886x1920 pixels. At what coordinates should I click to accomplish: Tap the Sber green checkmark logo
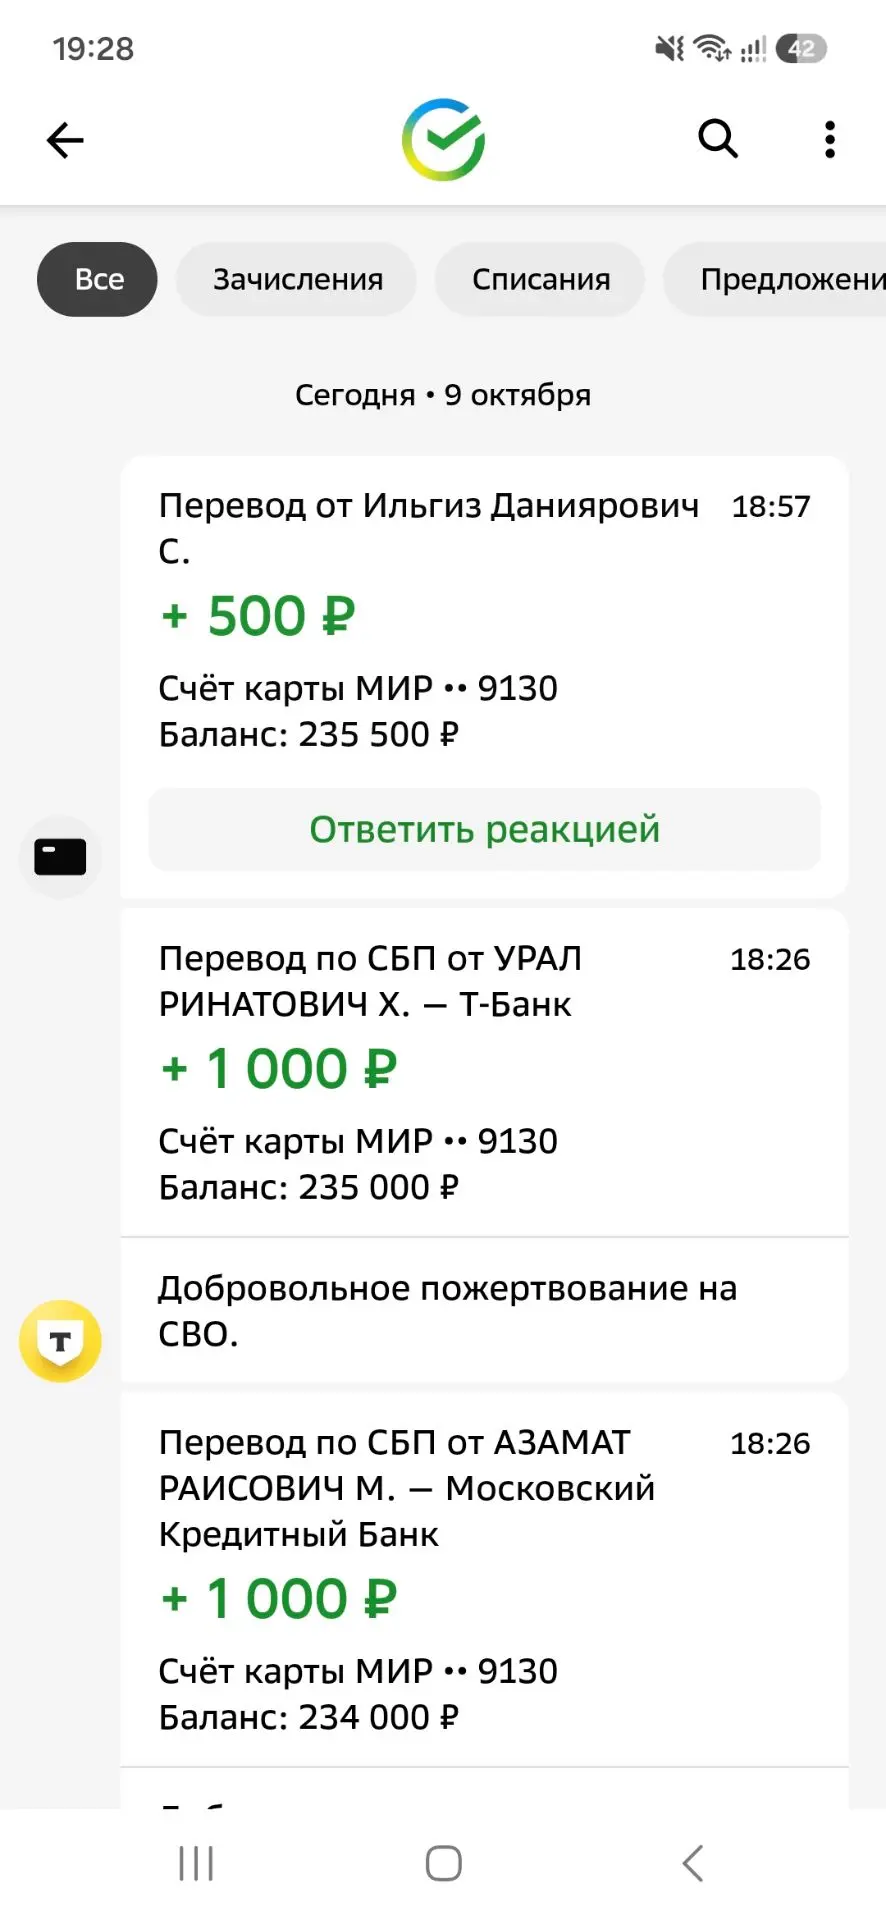click(443, 140)
